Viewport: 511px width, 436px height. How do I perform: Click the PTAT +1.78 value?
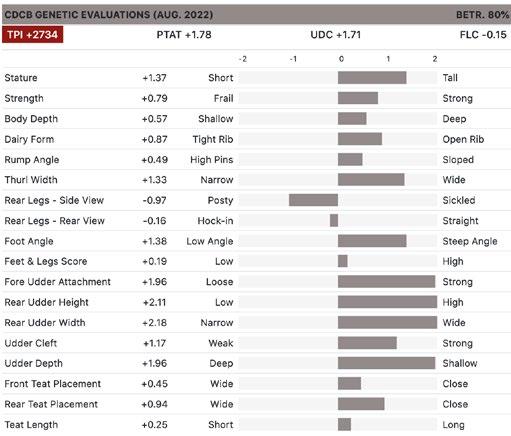[x=184, y=35]
